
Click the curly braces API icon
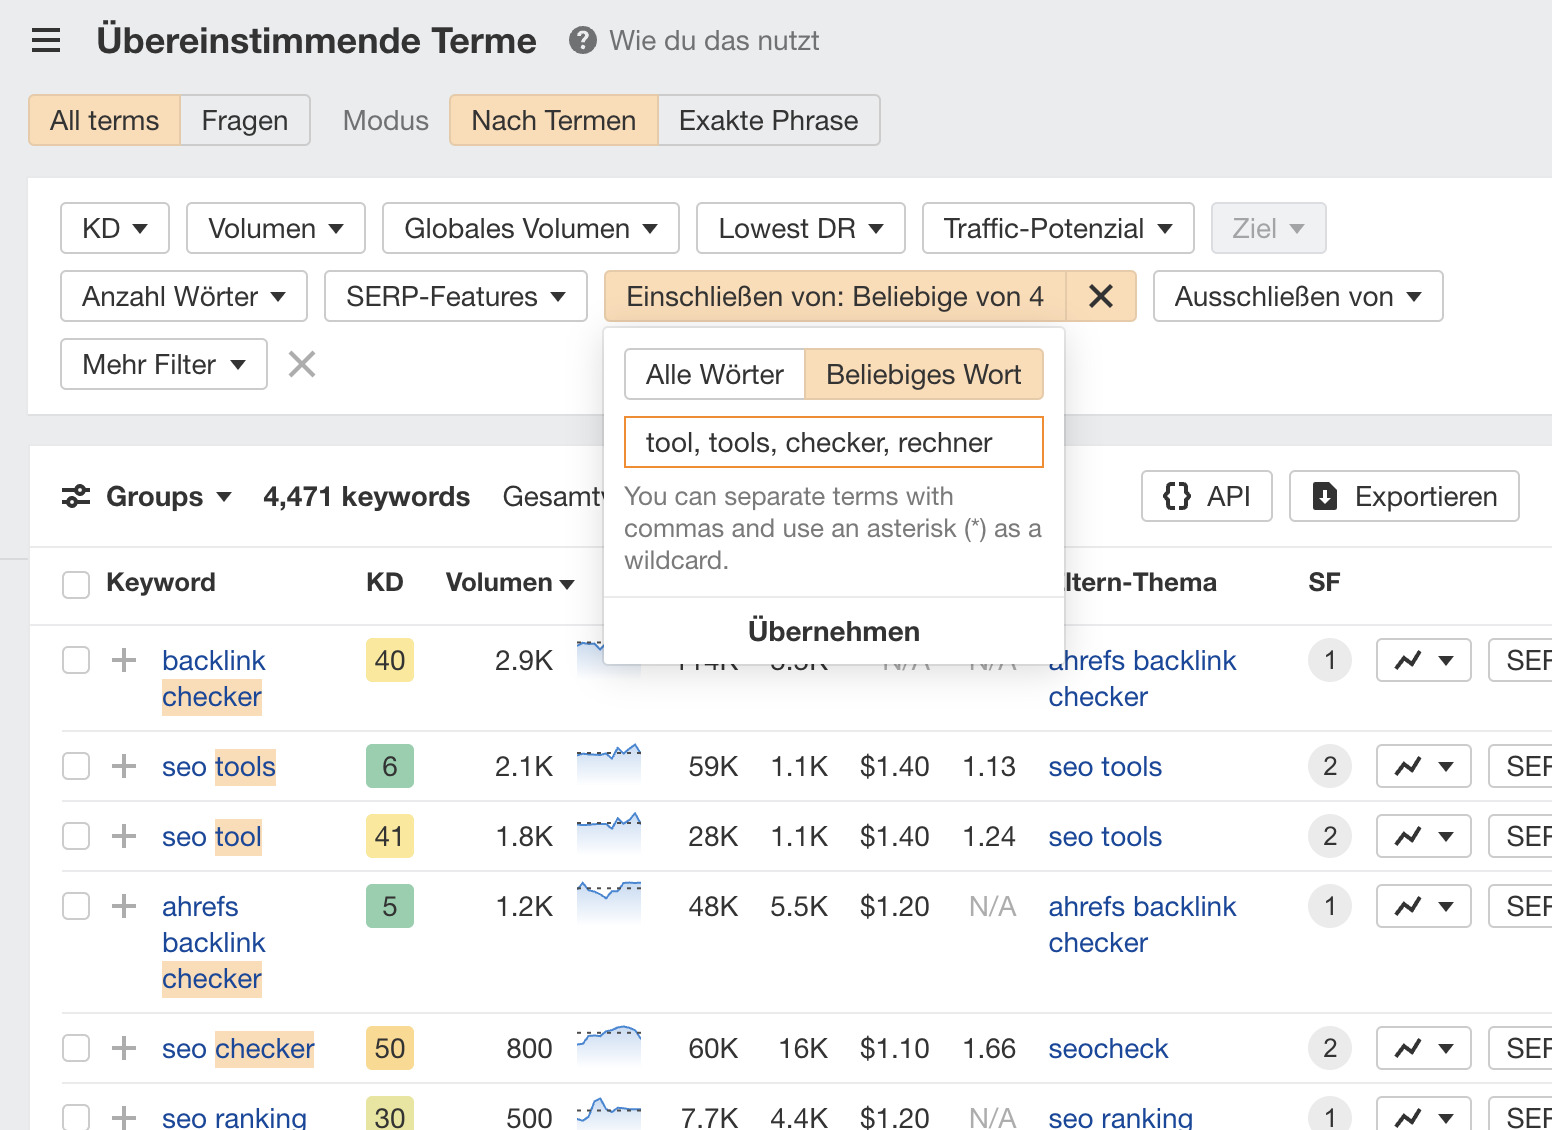pyautogui.click(x=1178, y=496)
